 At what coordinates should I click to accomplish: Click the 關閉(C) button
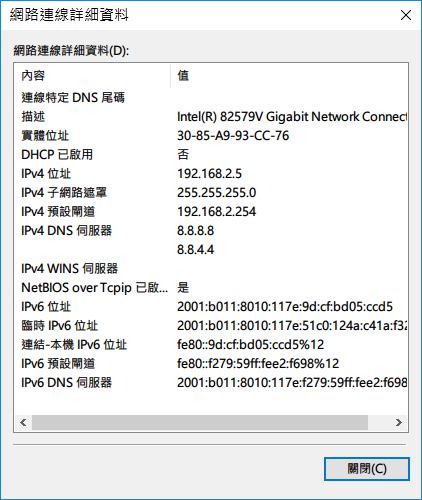click(x=367, y=469)
